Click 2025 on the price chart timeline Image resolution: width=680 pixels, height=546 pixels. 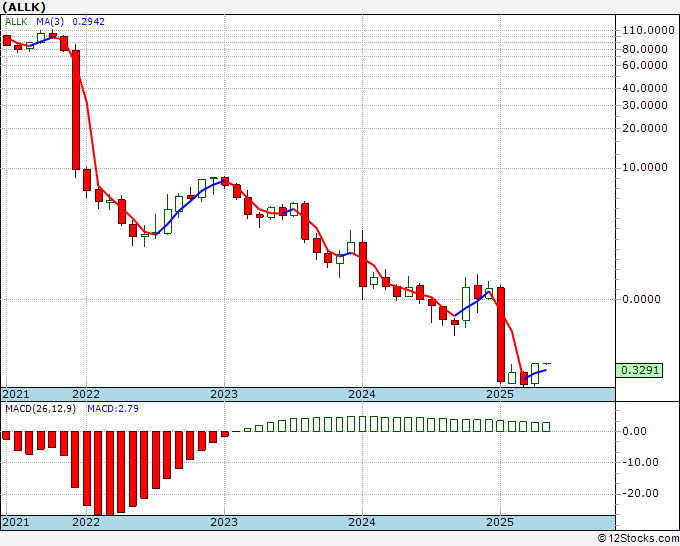click(x=500, y=394)
